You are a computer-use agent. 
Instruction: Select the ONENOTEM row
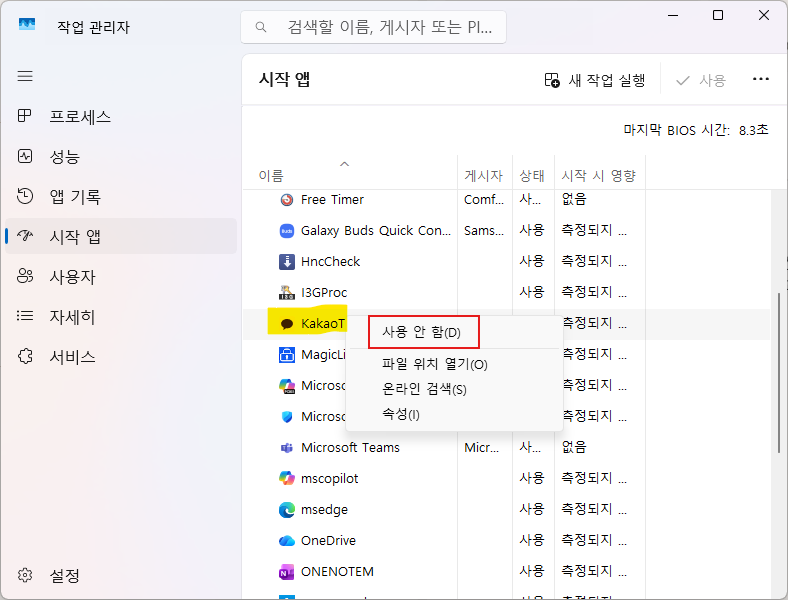[507, 572]
